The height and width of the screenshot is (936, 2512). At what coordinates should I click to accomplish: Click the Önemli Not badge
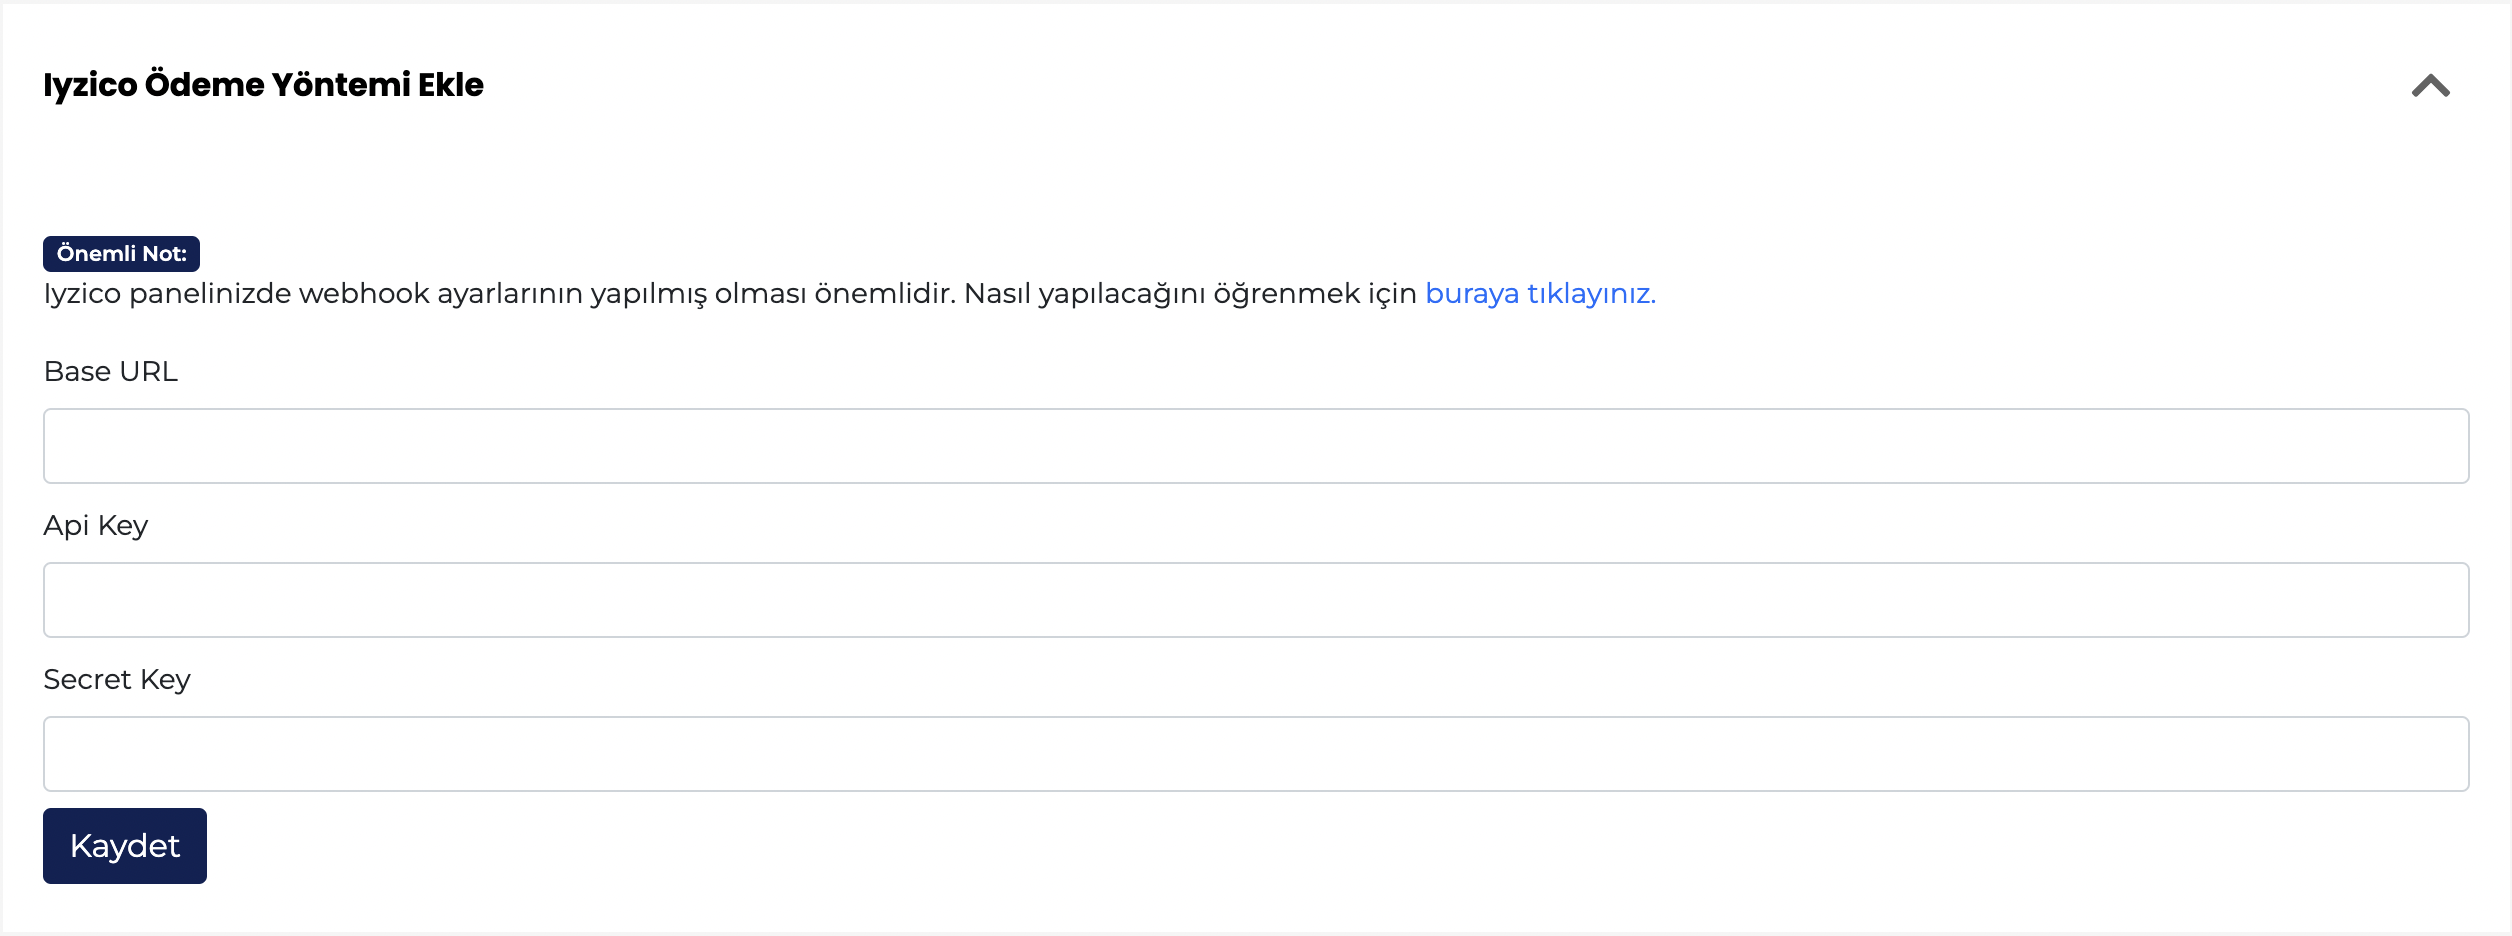coord(121,254)
